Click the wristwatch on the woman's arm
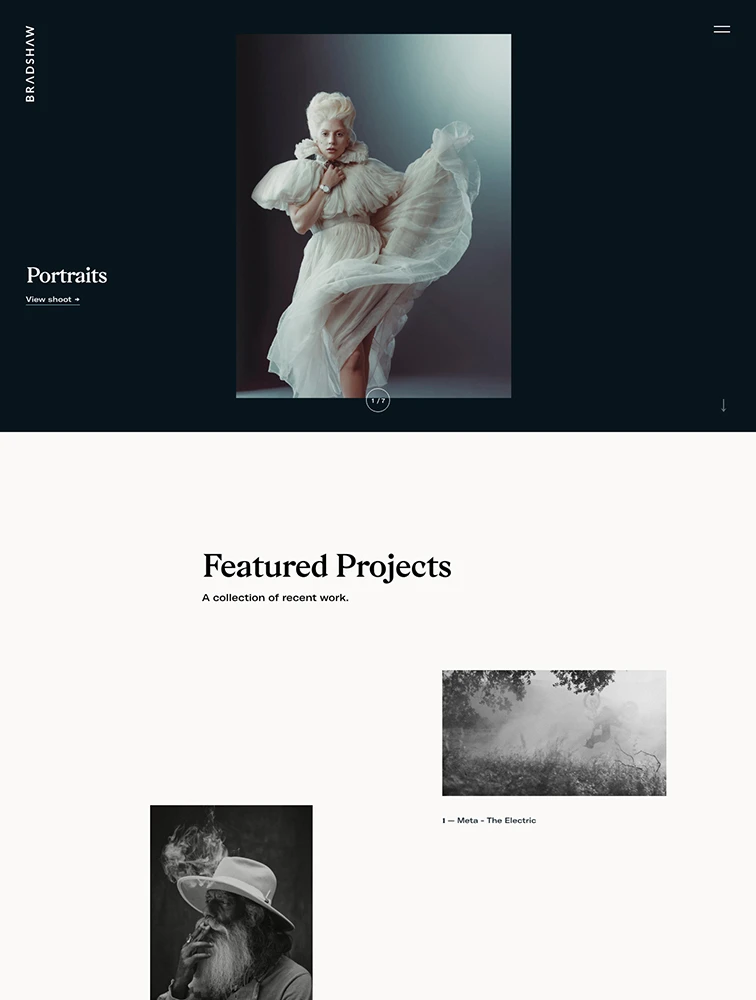756x1000 pixels. tap(325, 188)
